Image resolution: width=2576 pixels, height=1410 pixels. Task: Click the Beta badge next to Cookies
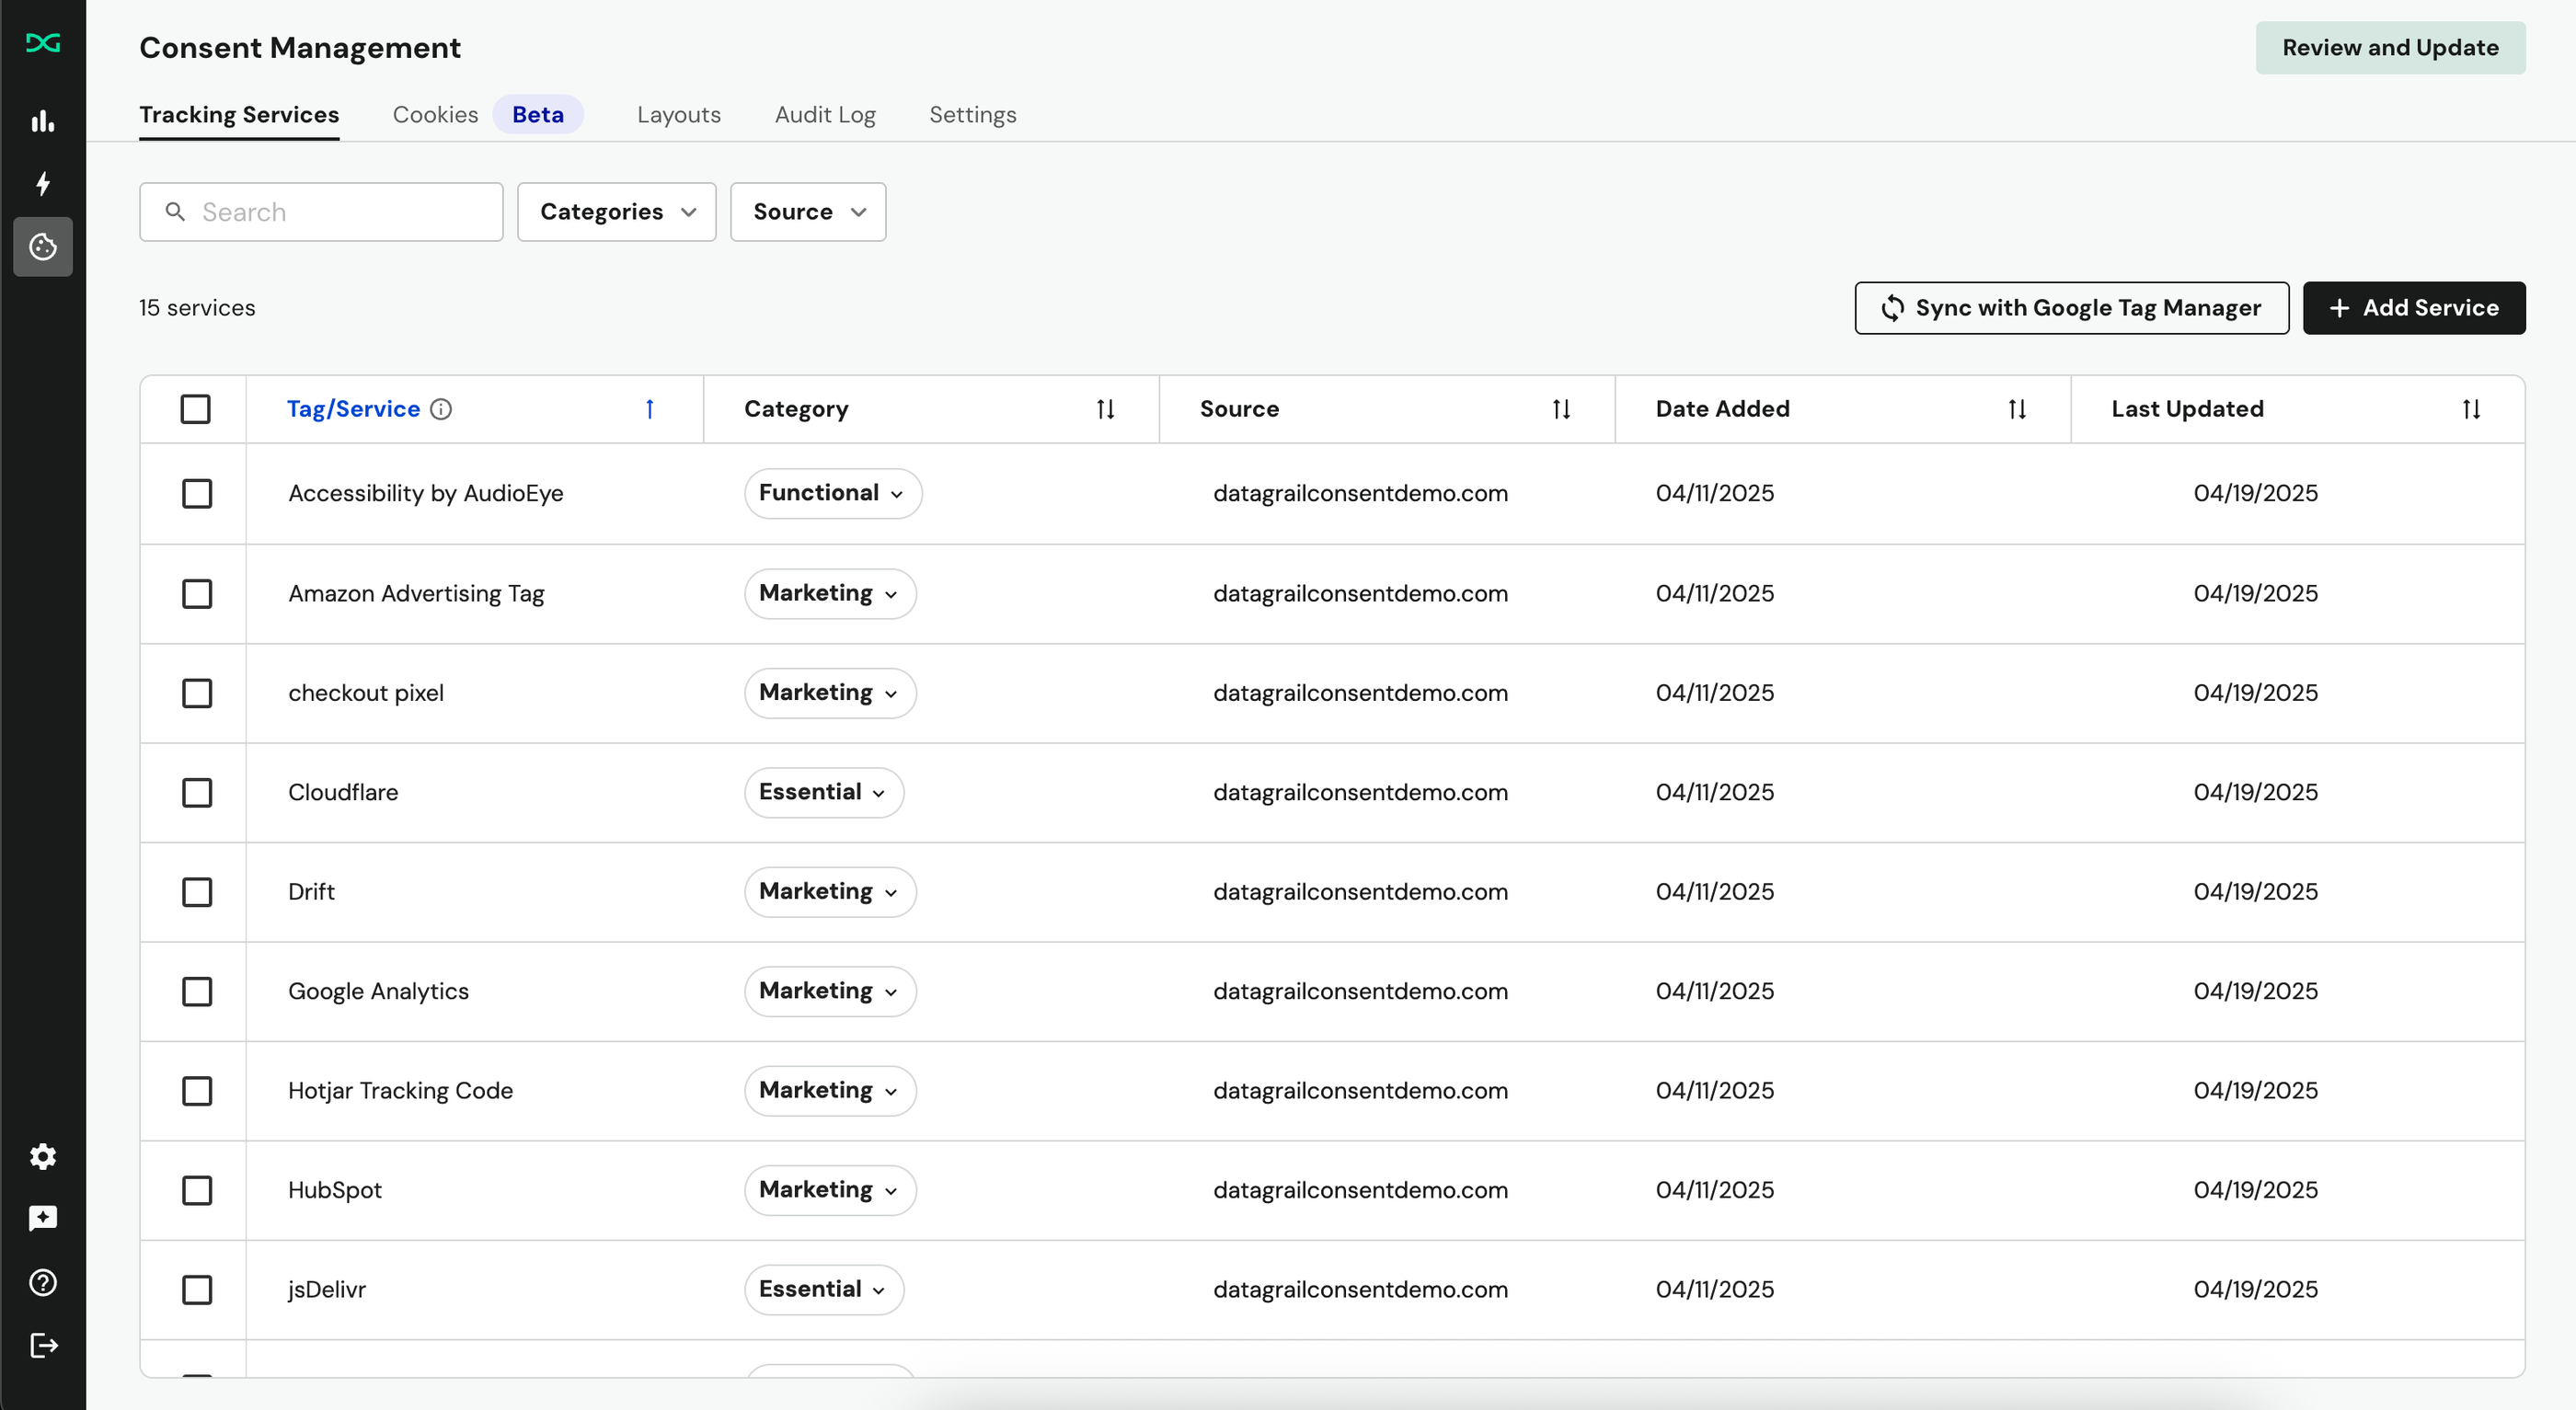pyautogui.click(x=538, y=115)
